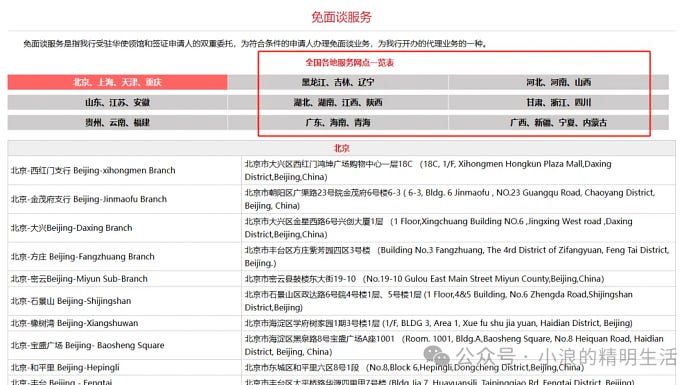
Task: Open the 广东、海南、青海 tab
Action: coord(338,122)
